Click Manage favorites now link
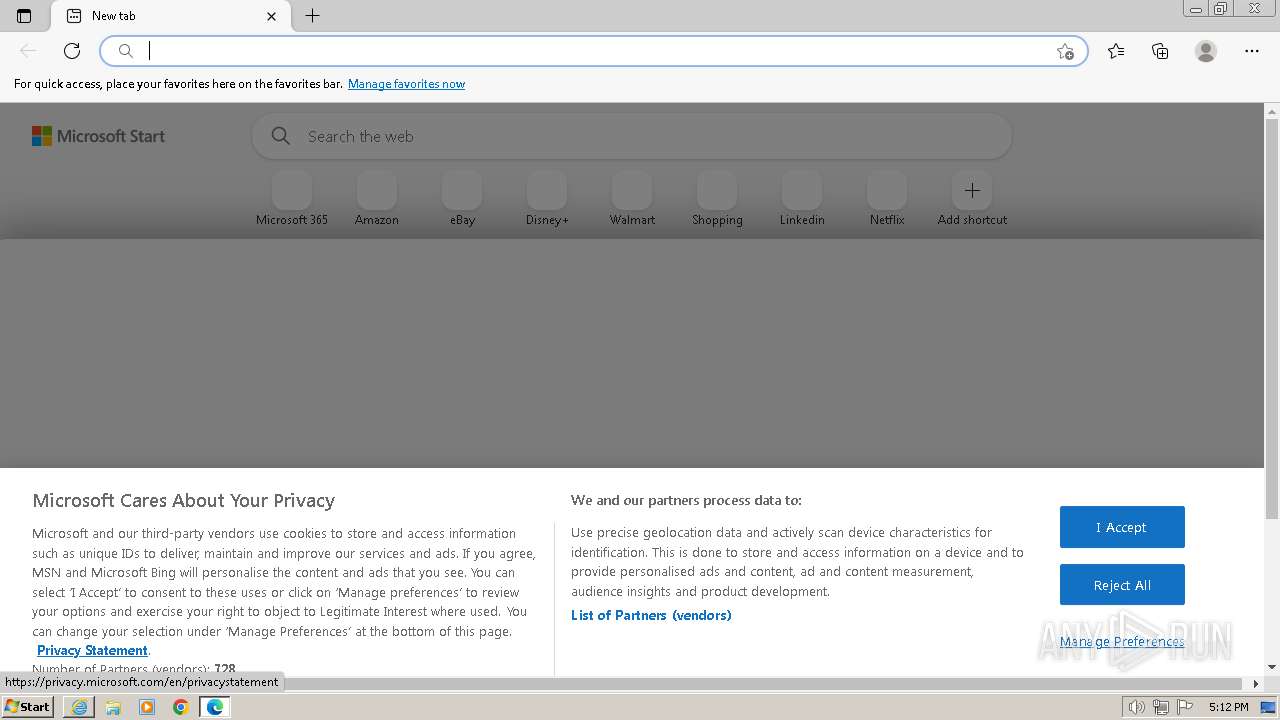Viewport: 1280px width, 720px height. pos(406,84)
